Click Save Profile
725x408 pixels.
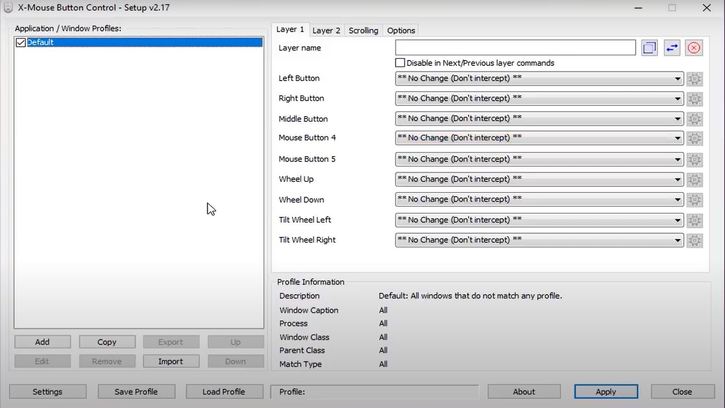point(136,392)
